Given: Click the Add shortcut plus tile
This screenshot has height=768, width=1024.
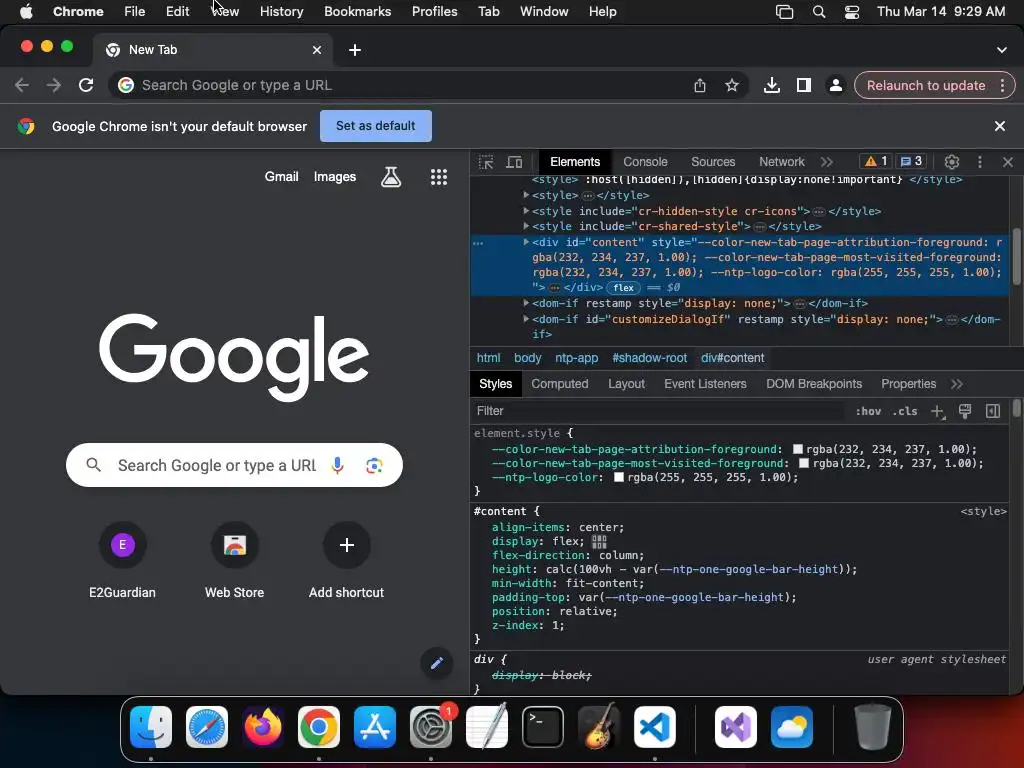Looking at the screenshot, I should pos(346,560).
